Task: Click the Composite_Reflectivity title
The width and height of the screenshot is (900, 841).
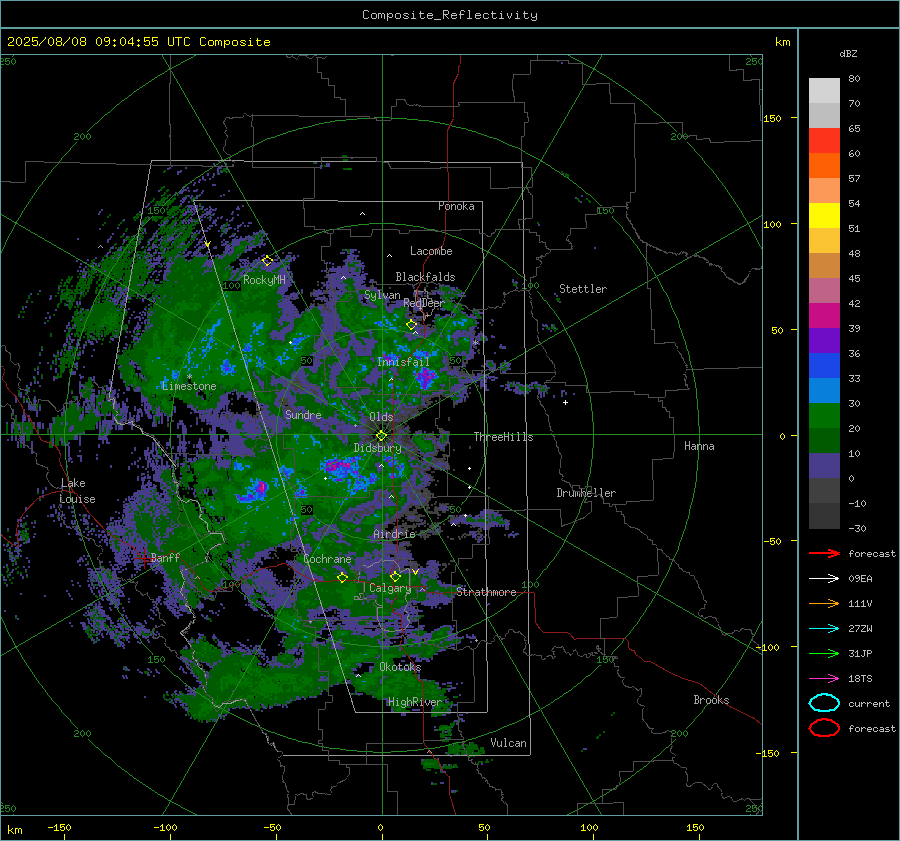Action: [449, 15]
